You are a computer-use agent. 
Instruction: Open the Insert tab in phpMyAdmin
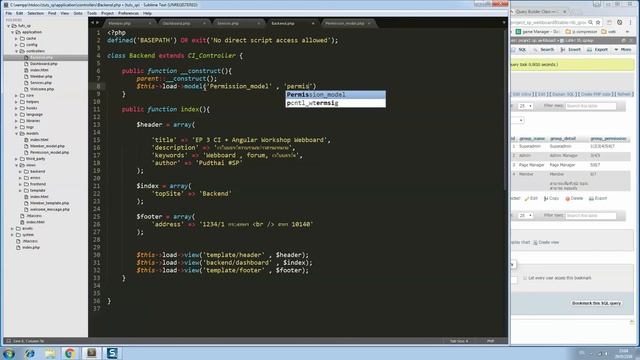(x=571, y=50)
